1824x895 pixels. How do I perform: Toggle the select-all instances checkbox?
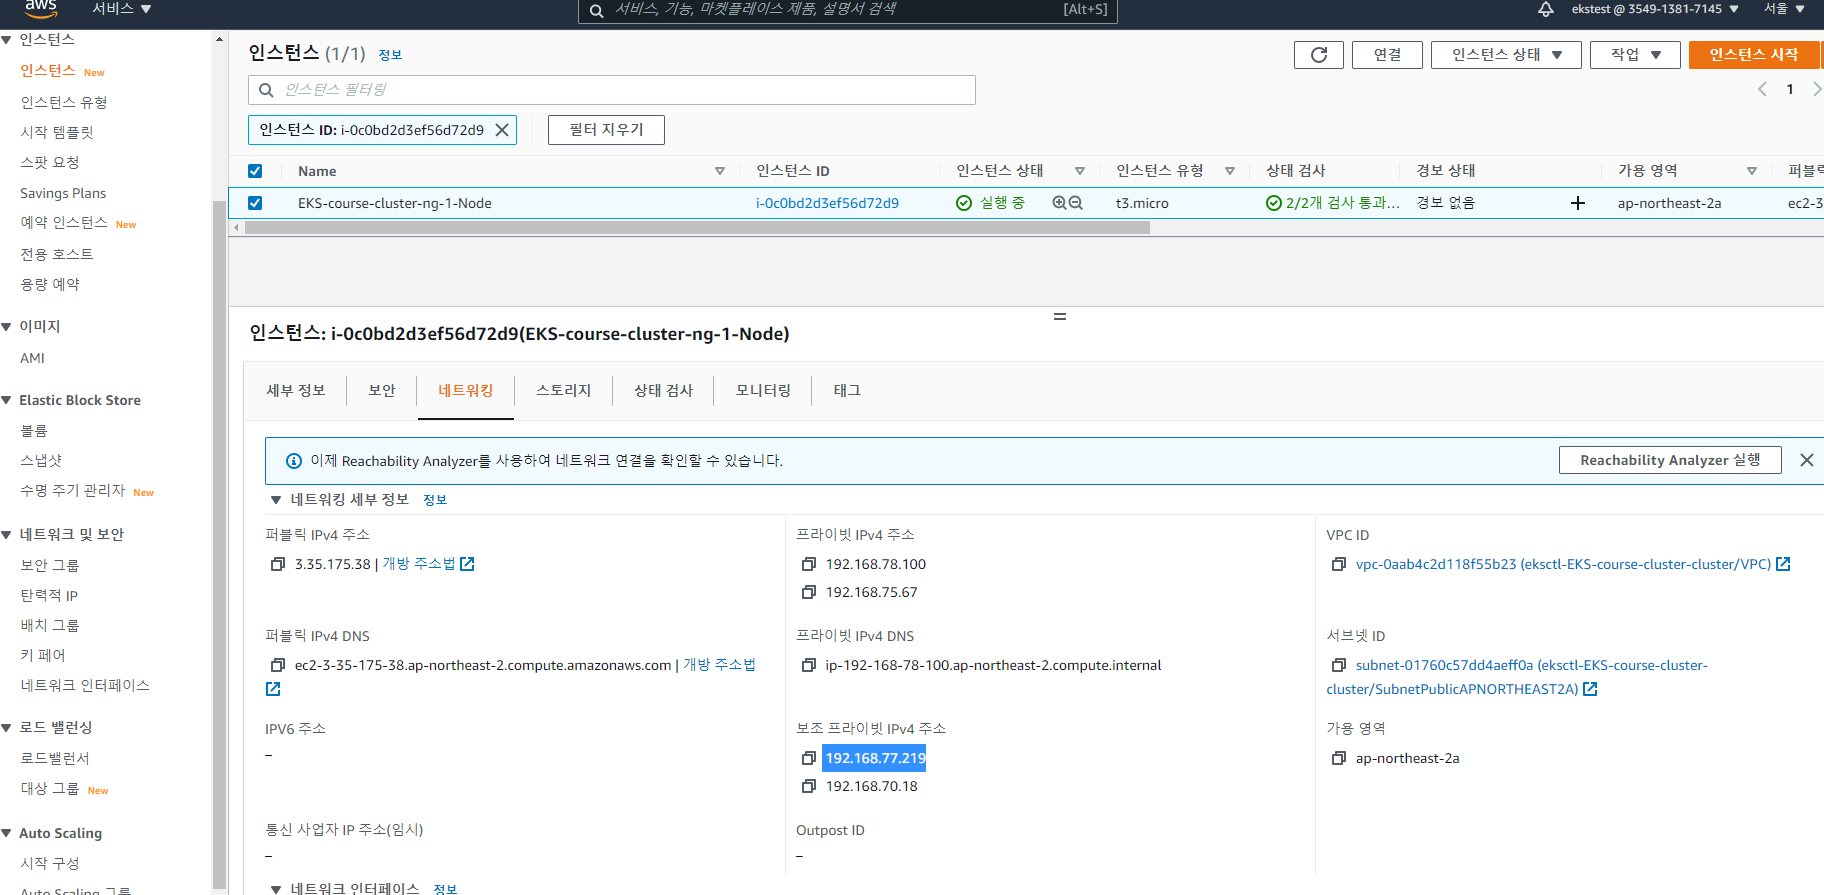(255, 171)
